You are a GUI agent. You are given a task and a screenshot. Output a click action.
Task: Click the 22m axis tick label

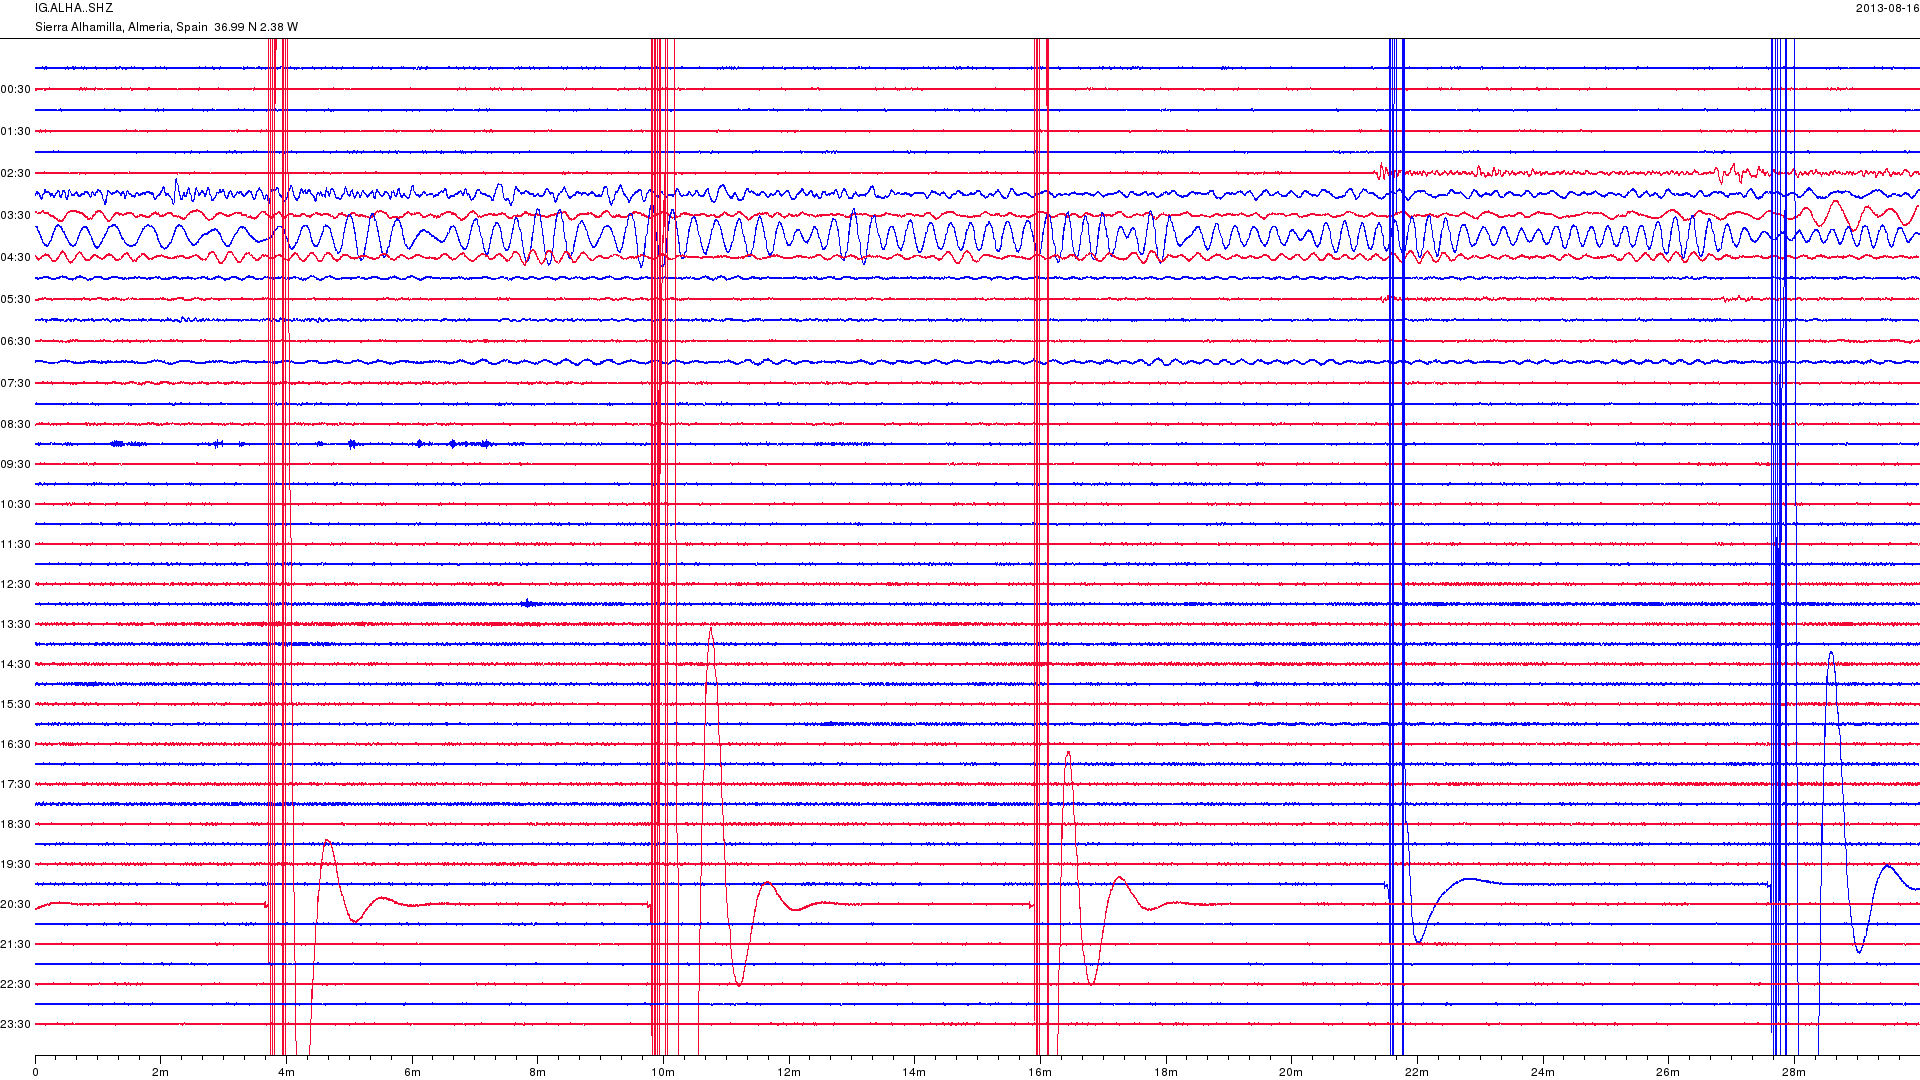1417,1072
